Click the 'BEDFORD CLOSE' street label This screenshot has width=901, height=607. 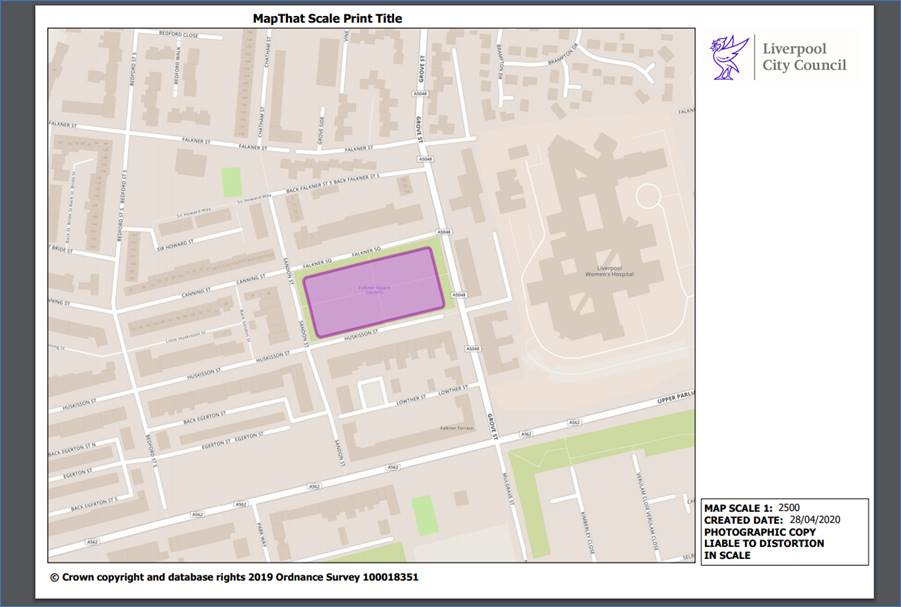[x=179, y=34]
